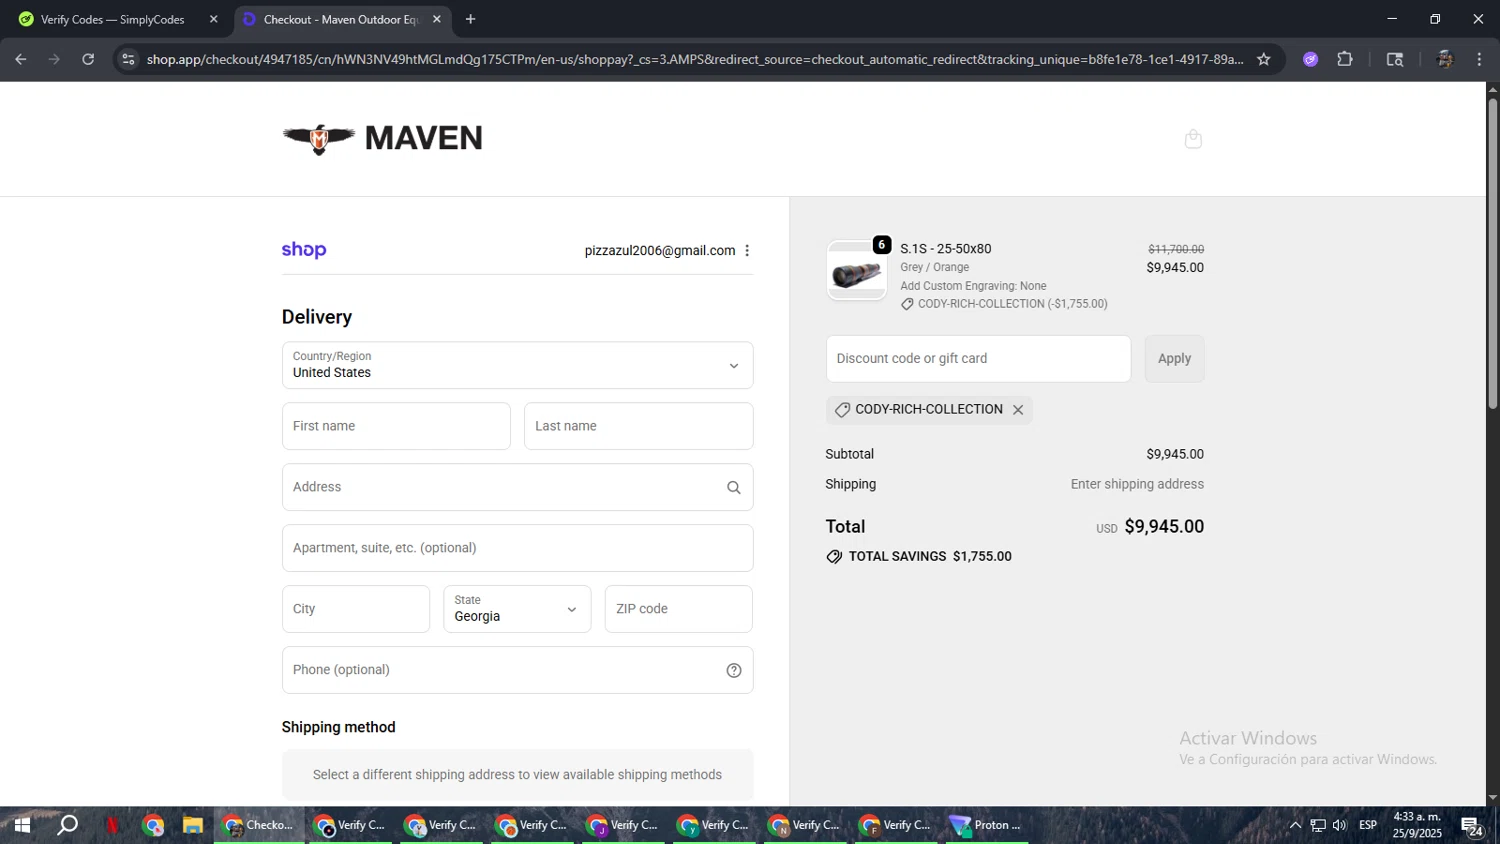Reload the checkout page
This screenshot has width=1500, height=844.
[88, 59]
